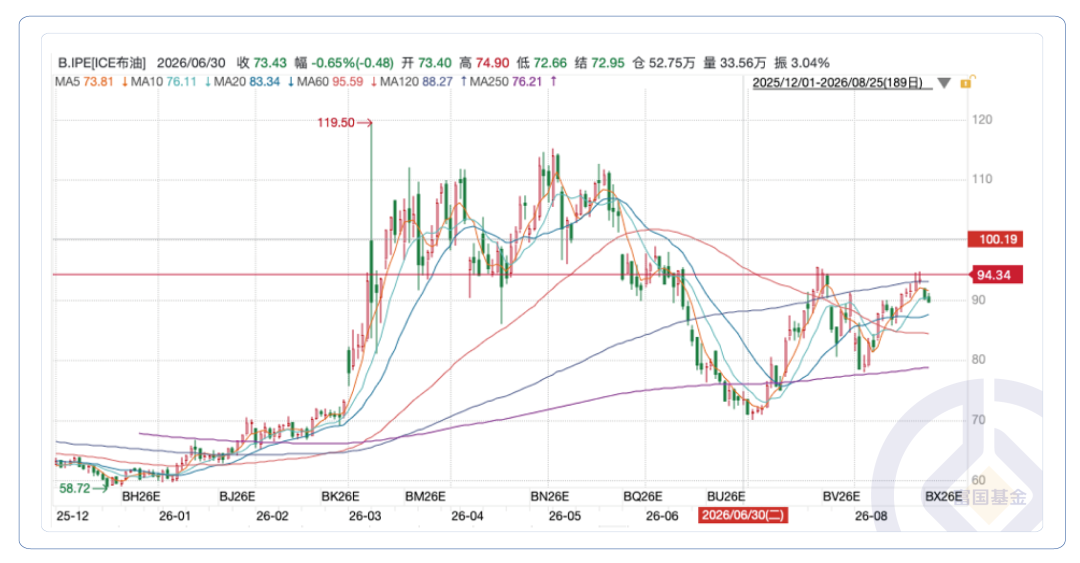The height and width of the screenshot is (563, 1080).
Task: Click the 2026/06/30 date in header
Action: click(191, 63)
